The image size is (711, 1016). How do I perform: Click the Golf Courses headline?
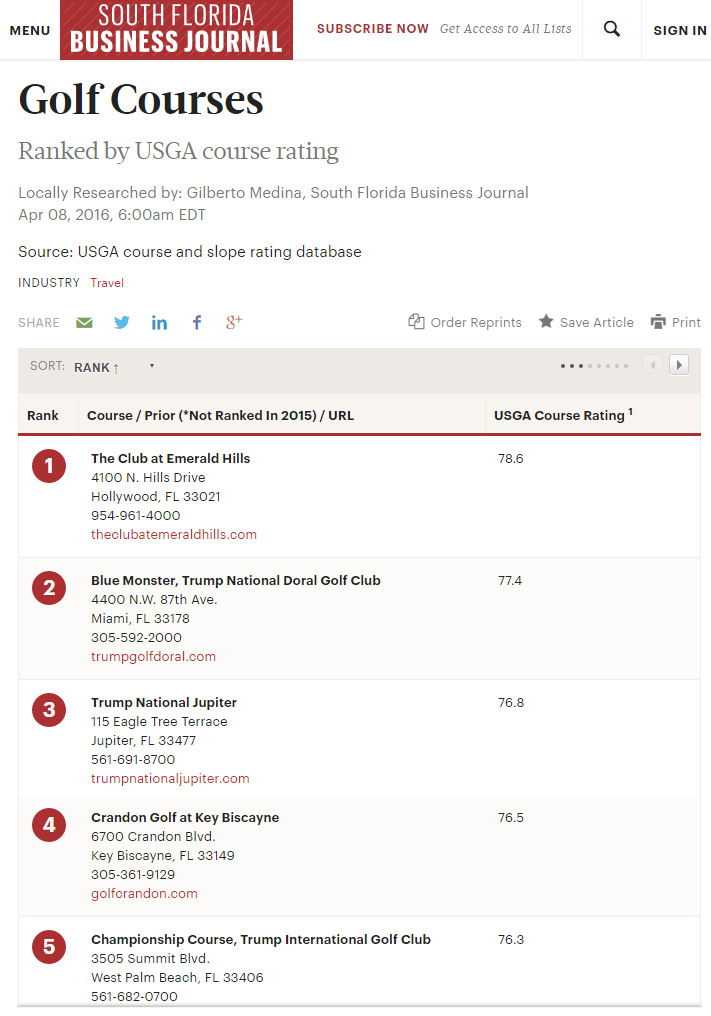[x=141, y=99]
